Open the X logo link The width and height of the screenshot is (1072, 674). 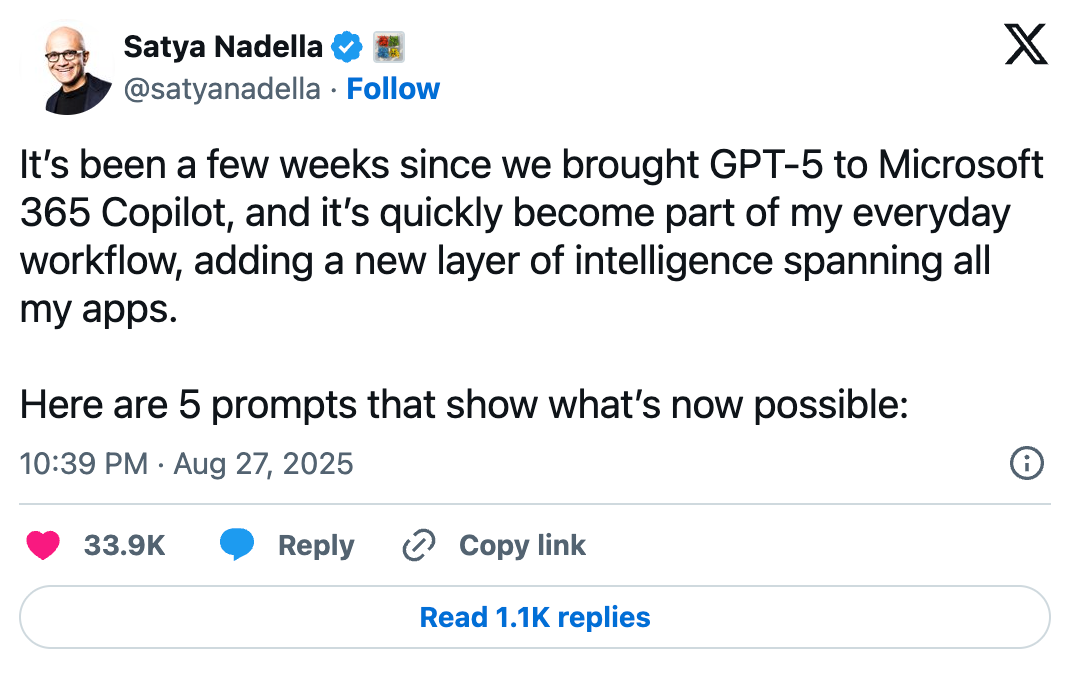tap(1026, 45)
